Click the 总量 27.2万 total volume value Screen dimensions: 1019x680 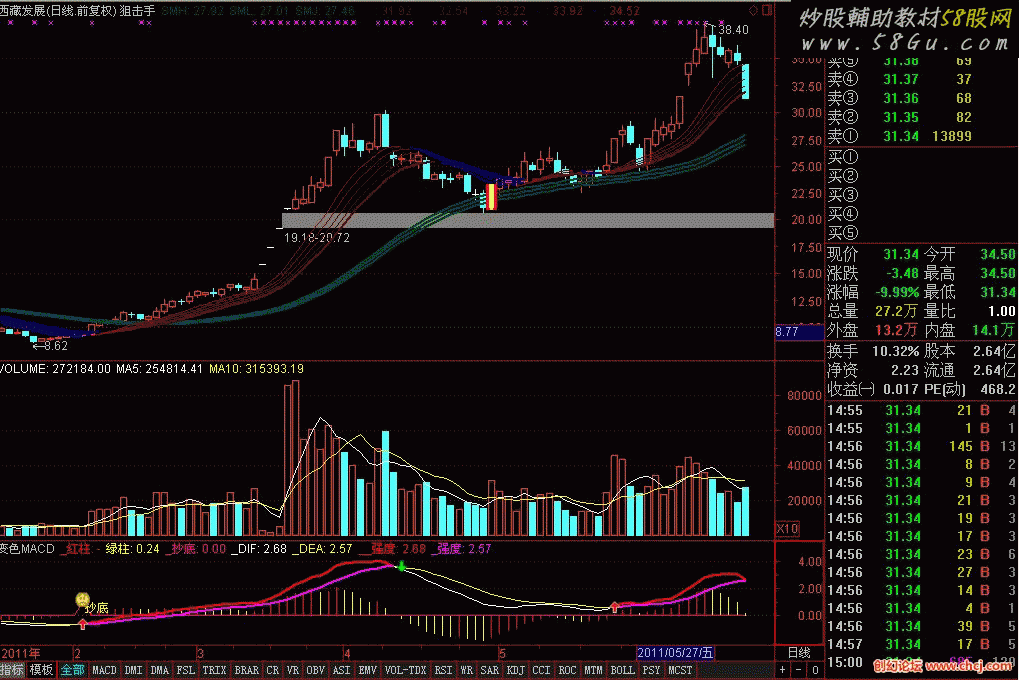coord(897,311)
